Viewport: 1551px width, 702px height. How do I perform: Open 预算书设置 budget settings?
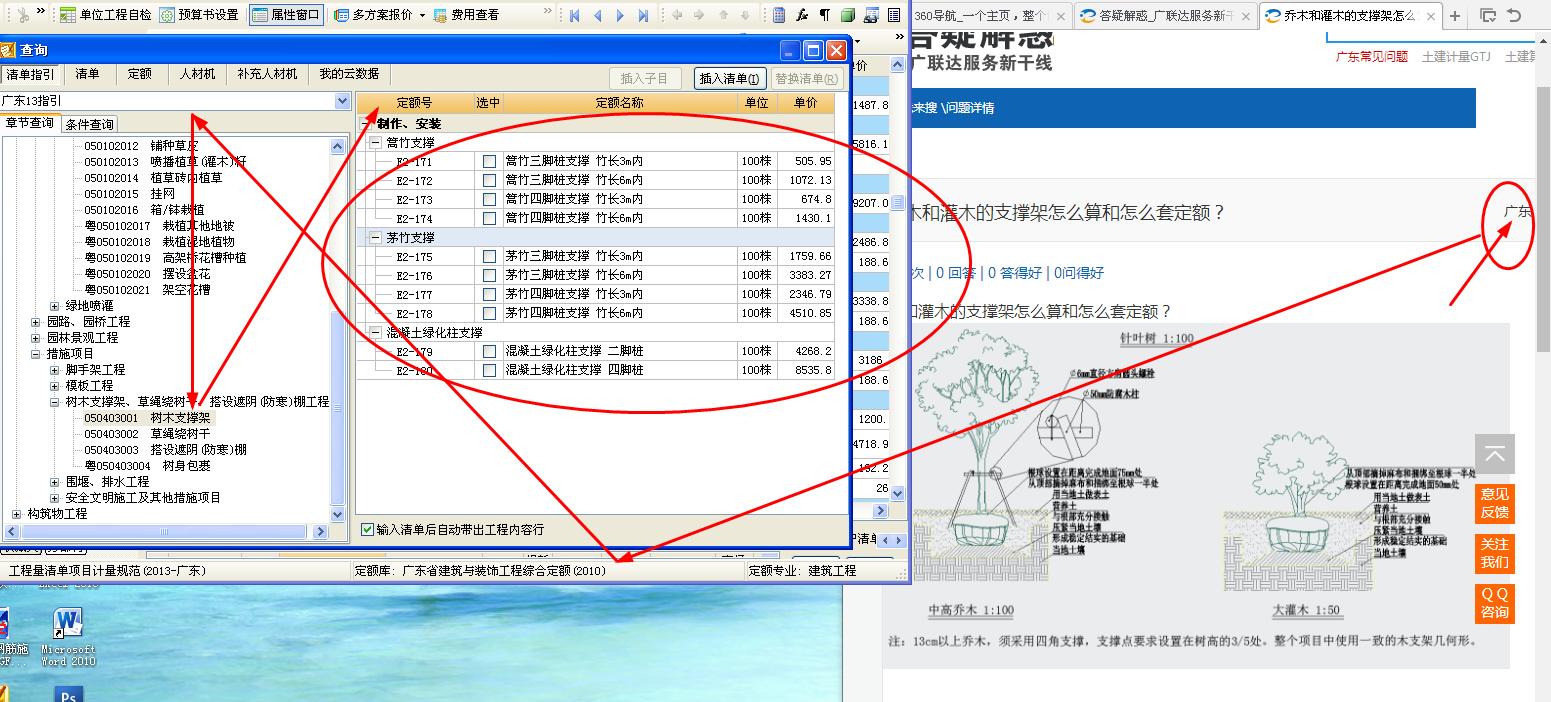(x=199, y=15)
